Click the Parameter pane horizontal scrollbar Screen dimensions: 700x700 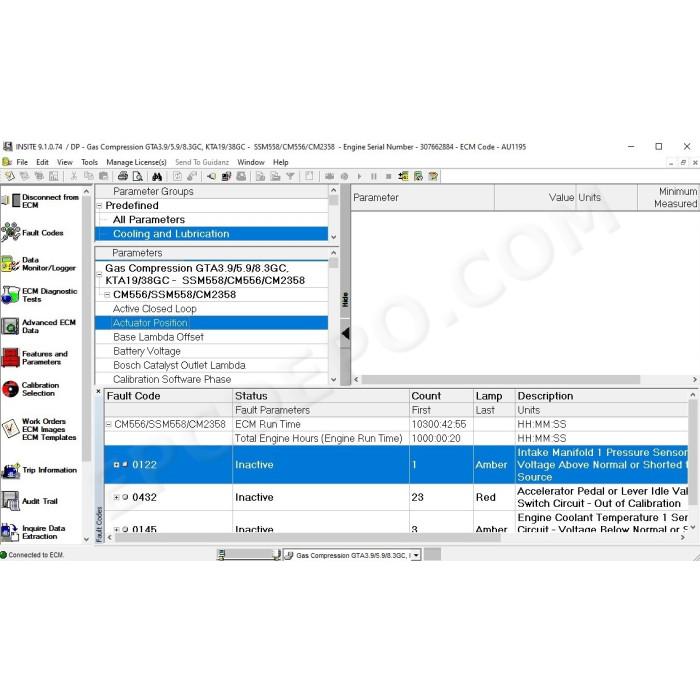[500, 379]
